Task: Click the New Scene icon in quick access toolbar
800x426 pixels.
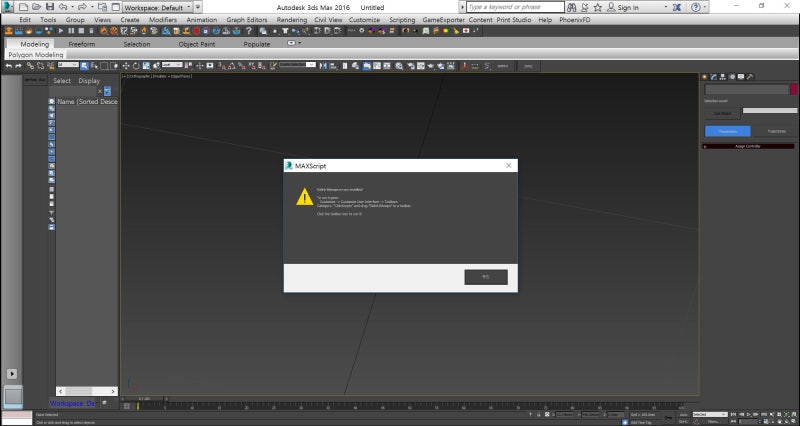Action: (23, 7)
